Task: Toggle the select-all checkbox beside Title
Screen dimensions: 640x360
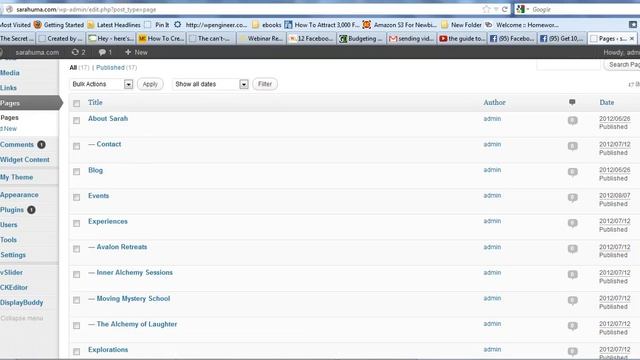Action: click(76, 103)
